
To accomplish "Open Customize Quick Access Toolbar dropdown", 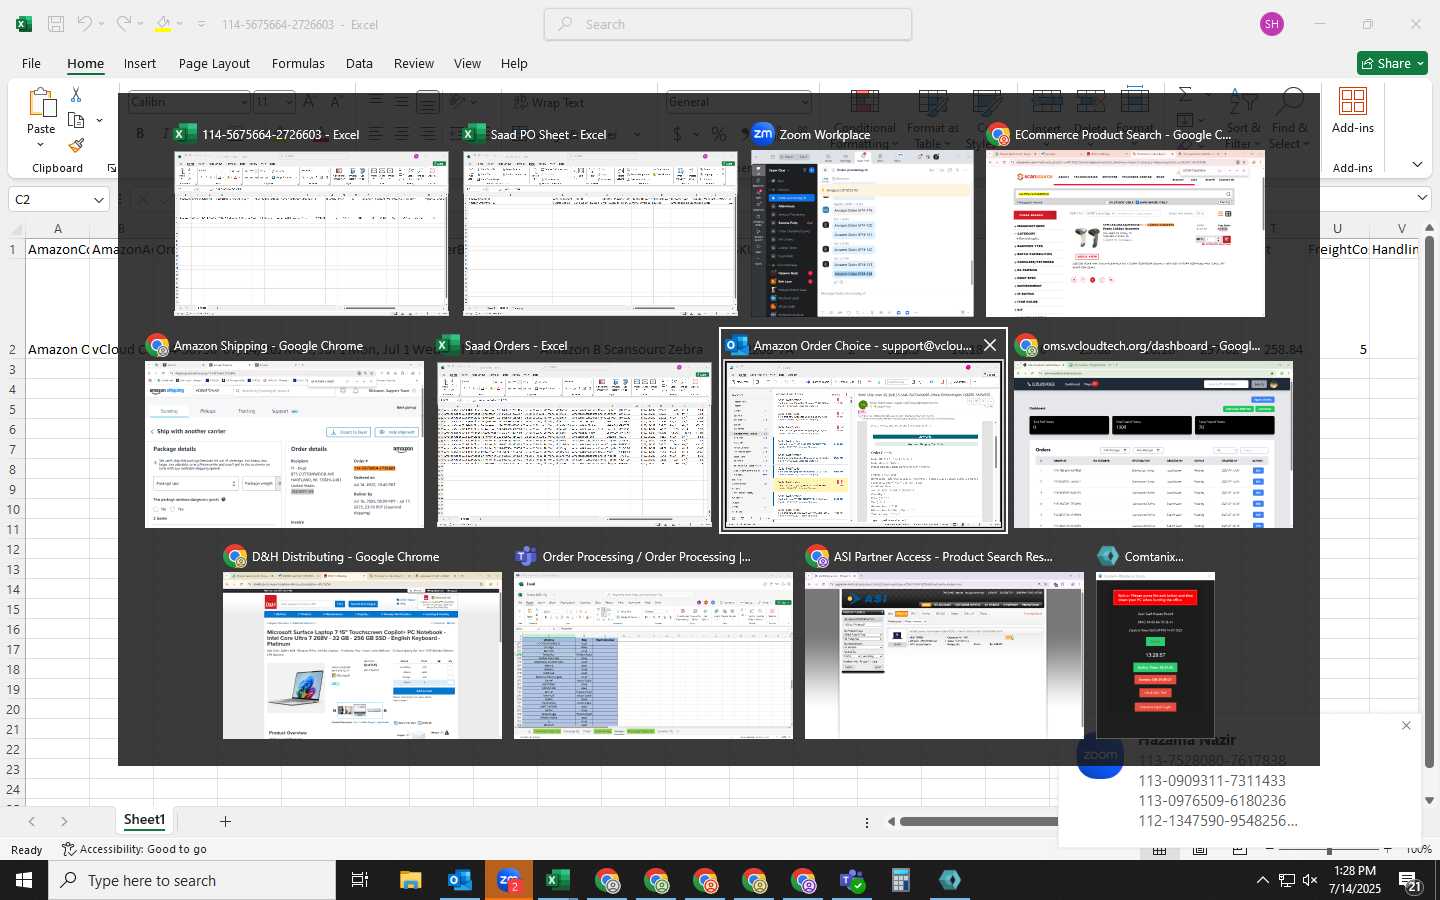I will coord(201,24).
